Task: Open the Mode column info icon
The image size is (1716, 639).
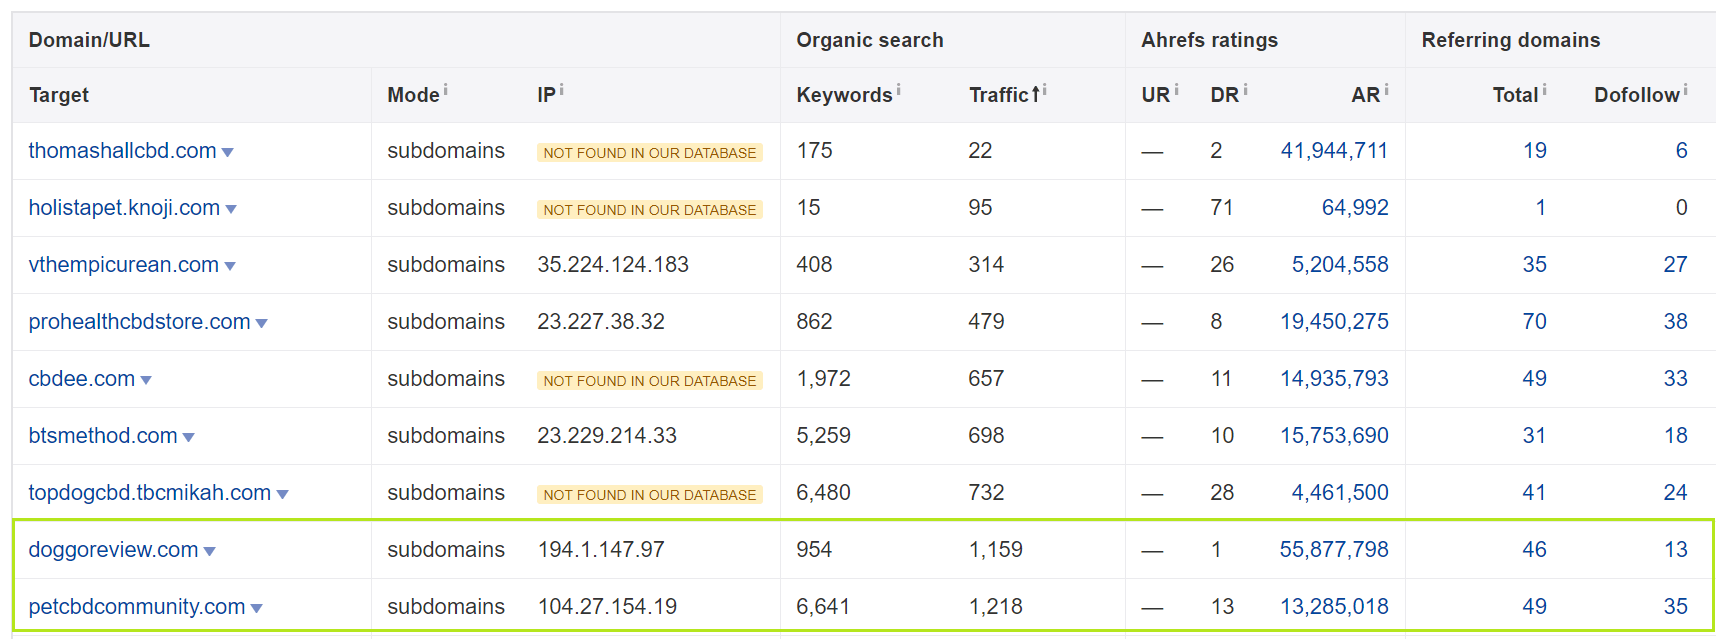Action: (445, 90)
